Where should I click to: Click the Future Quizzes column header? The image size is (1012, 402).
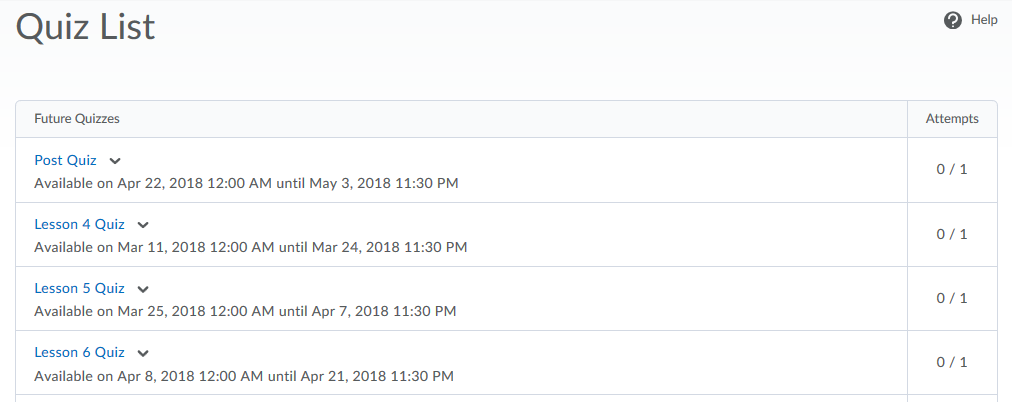77,119
